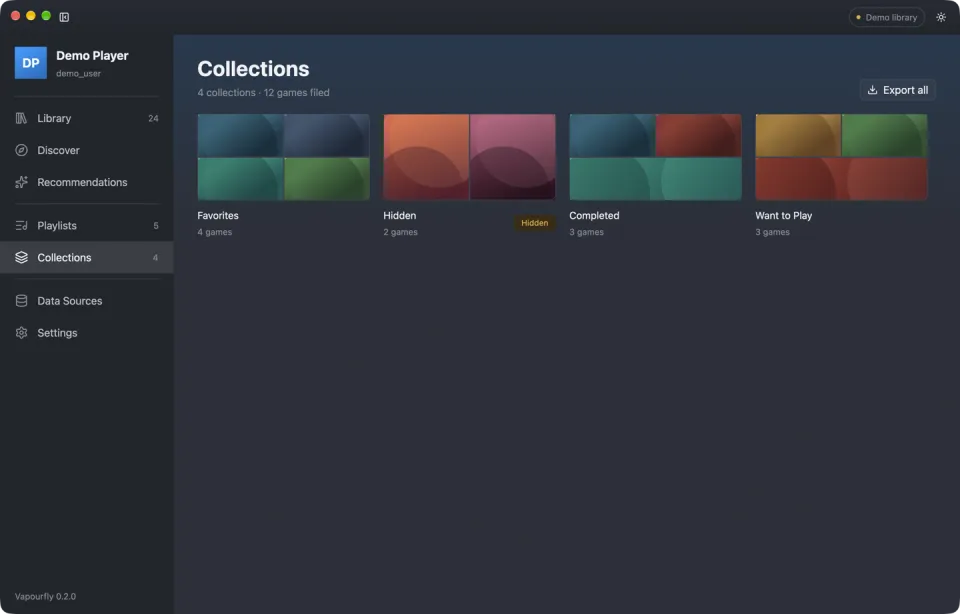The image size is (960, 614).
Task: Switch theme with the sun icon
Action: point(941,17)
